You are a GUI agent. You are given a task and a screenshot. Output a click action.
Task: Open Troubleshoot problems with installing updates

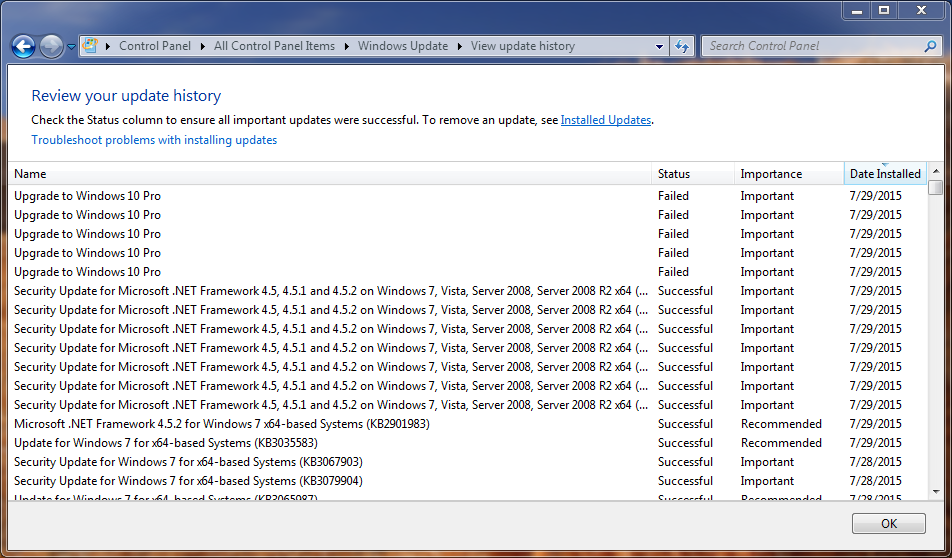pos(154,140)
